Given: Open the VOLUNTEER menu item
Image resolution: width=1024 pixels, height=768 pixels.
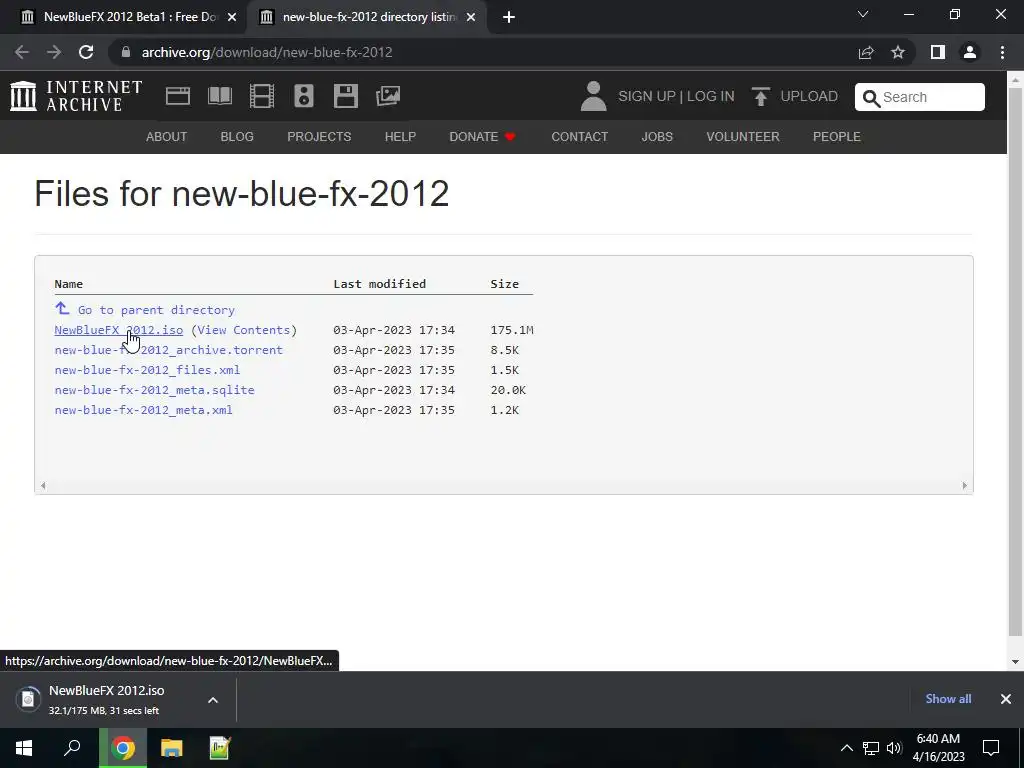Looking at the screenshot, I should (743, 136).
